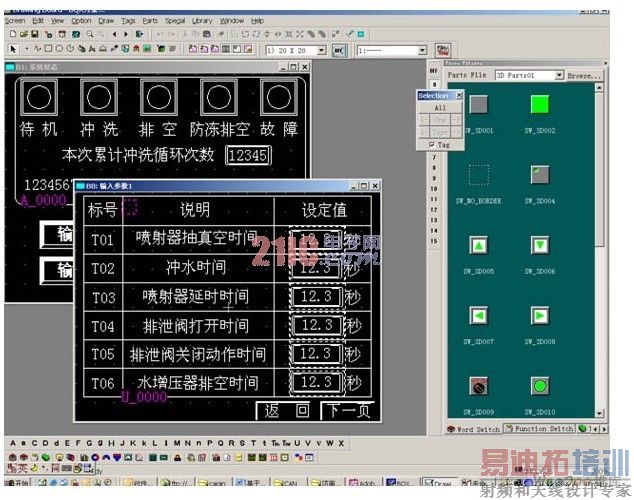Select the circle drawing tool
This screenshot has width=634, height=500.
point(59,49)
